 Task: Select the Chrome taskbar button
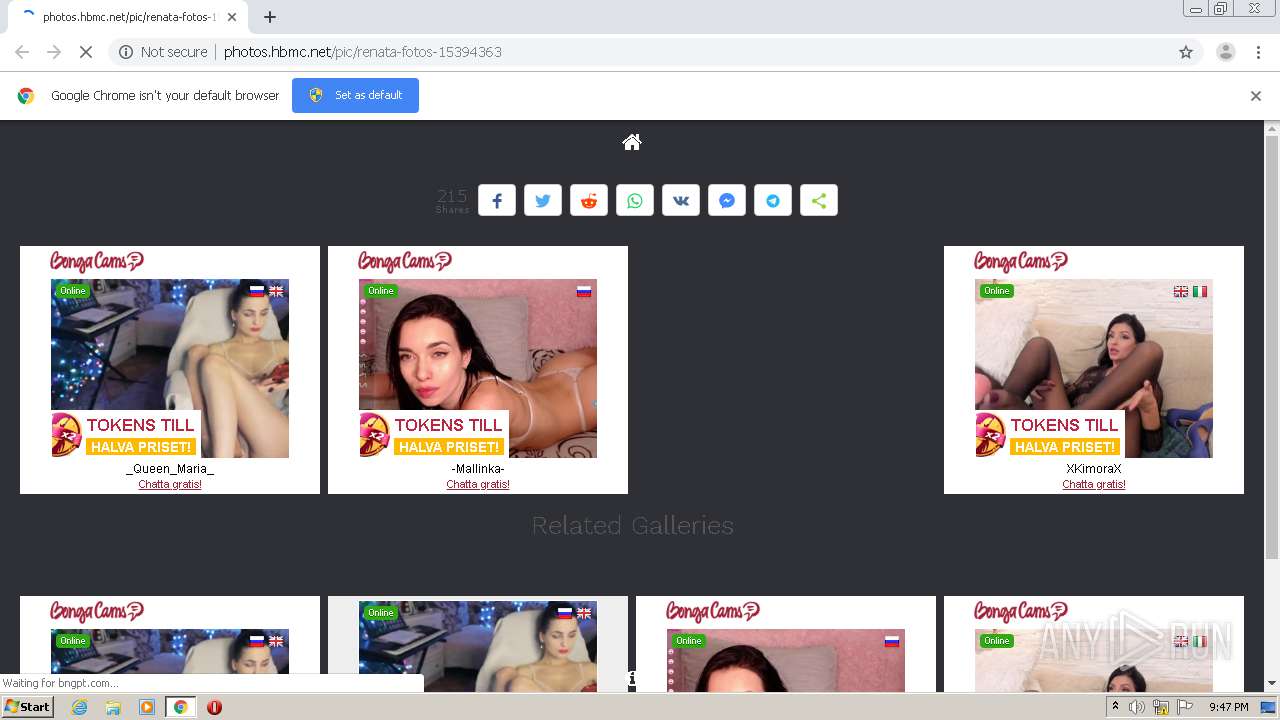click(x=180, y=707)
